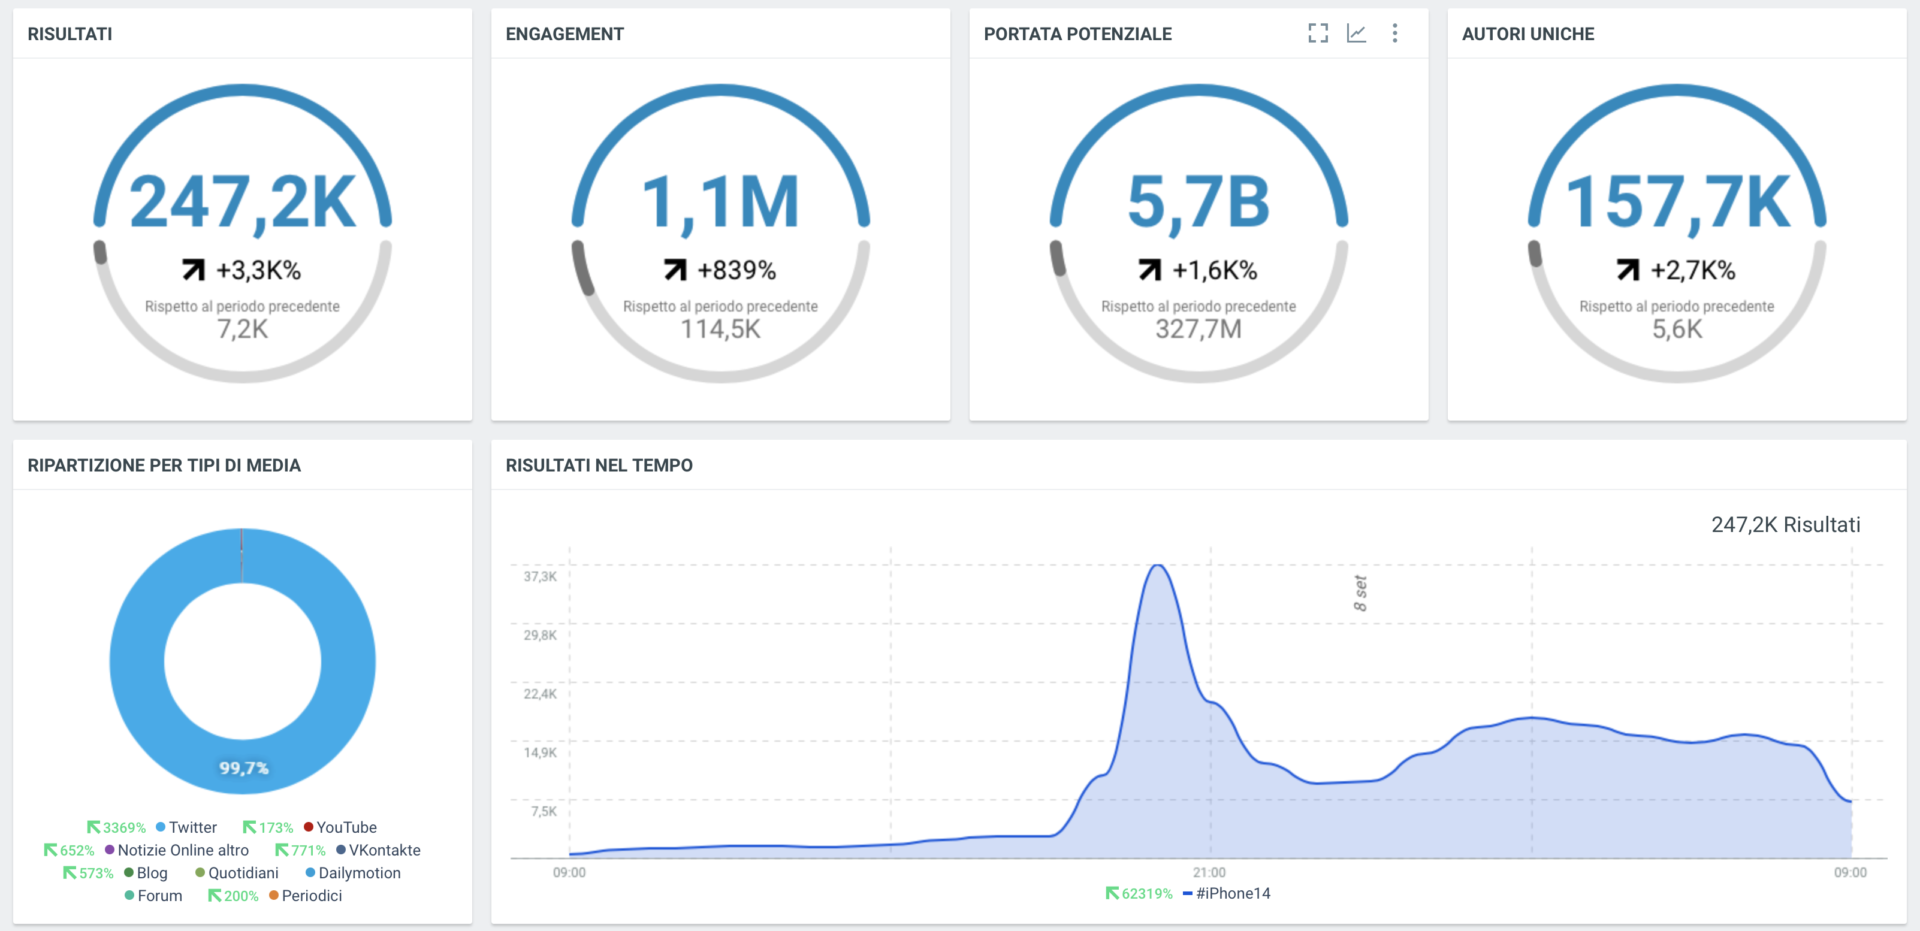Open Portata Potenziale three-dot options menu
This screenshot has height=931, width=1920.
tap(1395, 34)
